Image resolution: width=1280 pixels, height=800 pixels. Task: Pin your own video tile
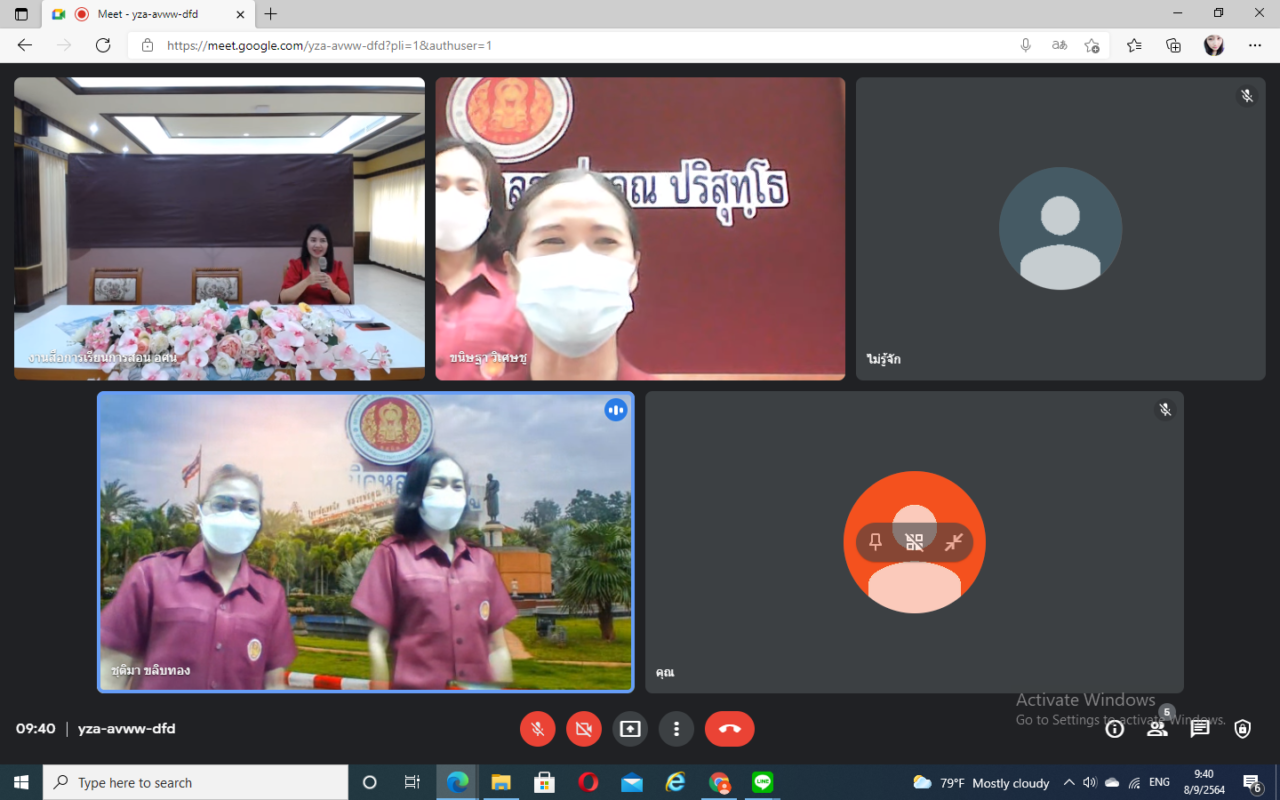click(876, 542)
